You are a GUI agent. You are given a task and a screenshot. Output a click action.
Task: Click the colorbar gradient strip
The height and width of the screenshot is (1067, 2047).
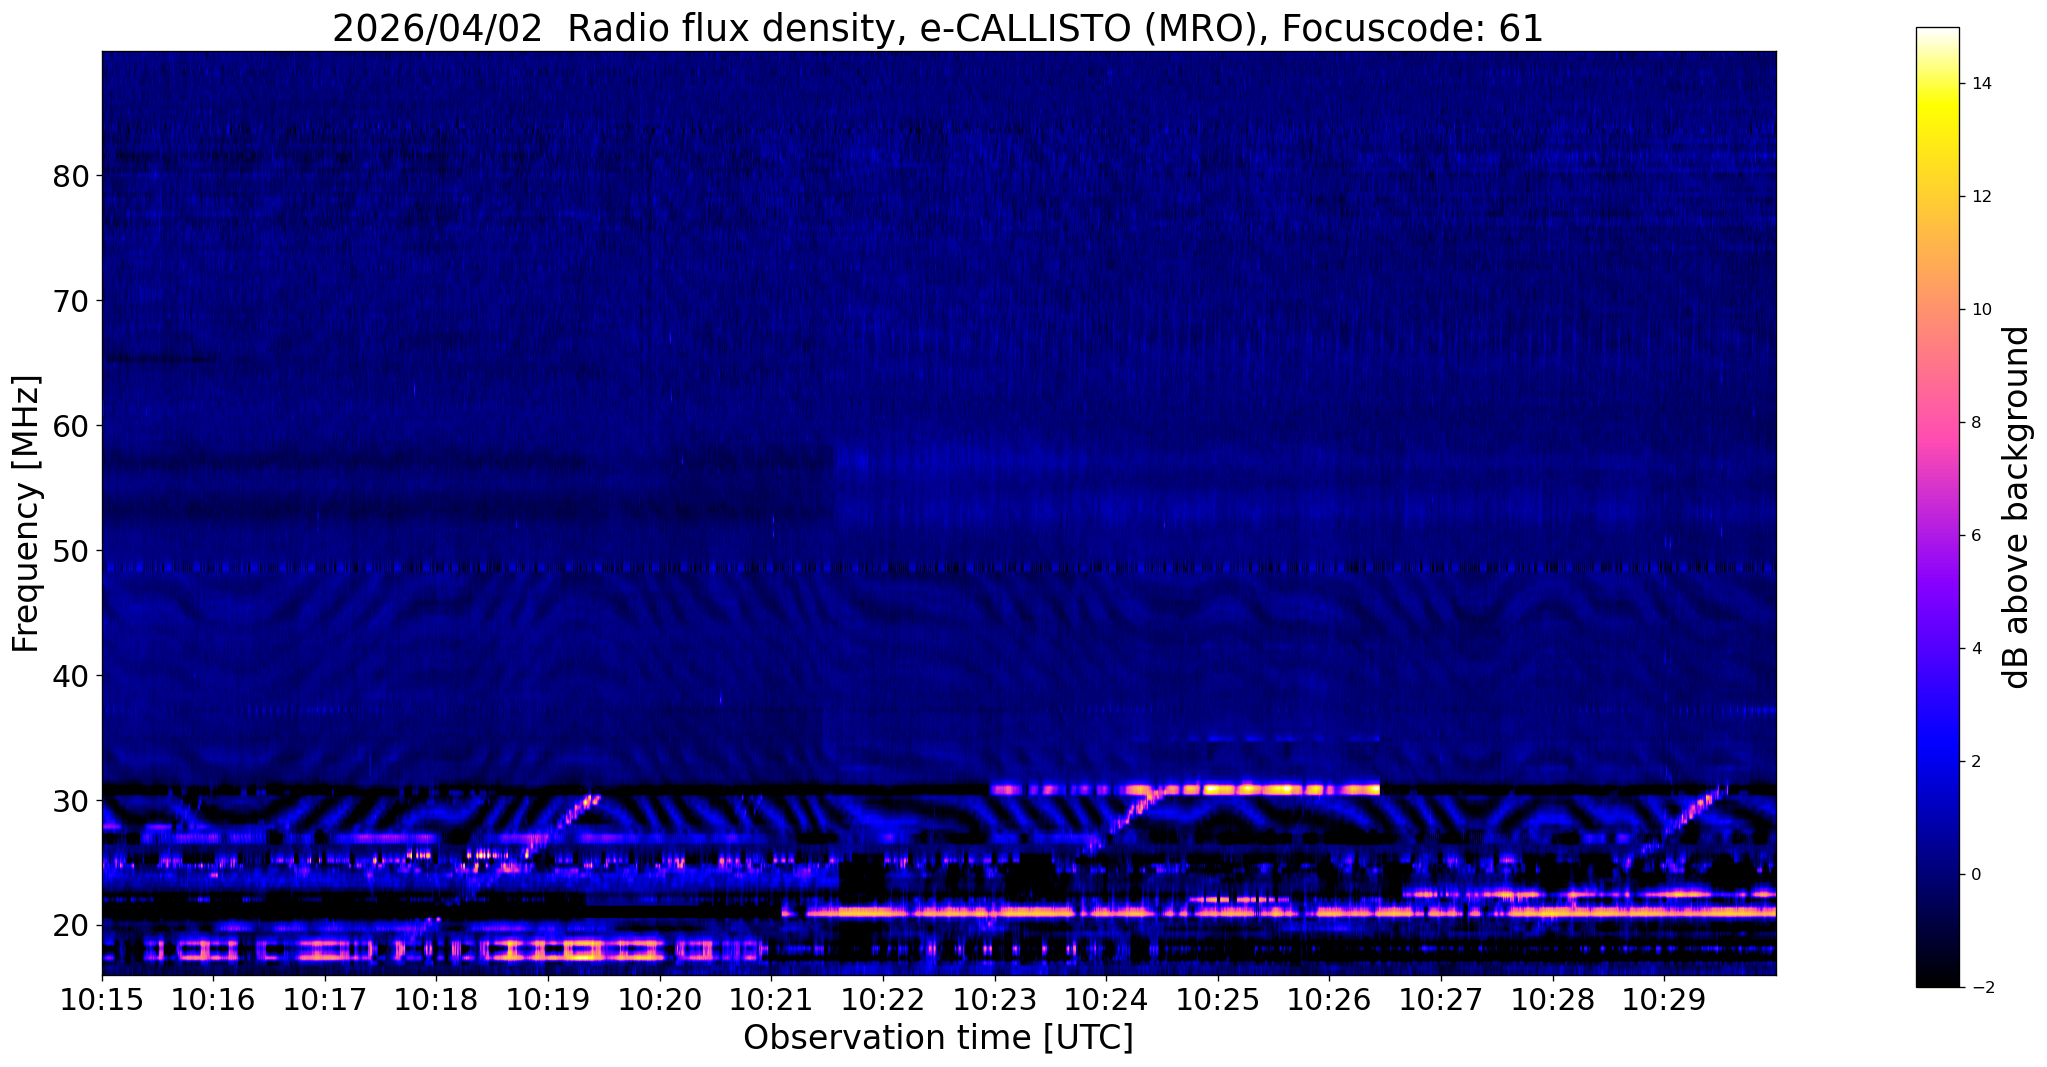pos(1937,507)
